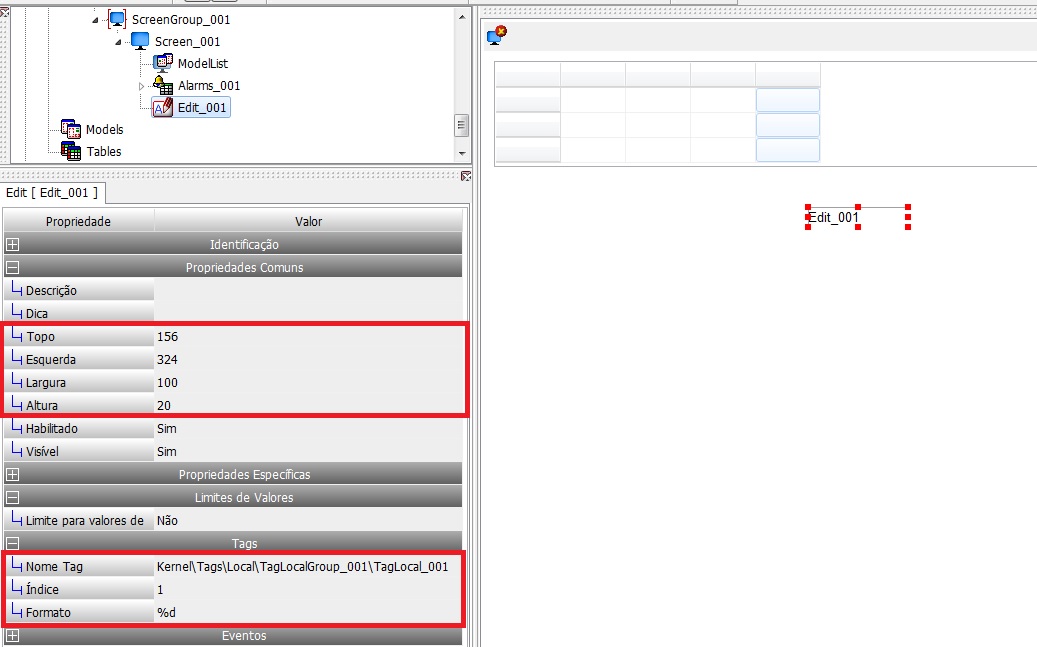Expand the Identificação section
The image size is (1037, 647).
pos(13,244)
